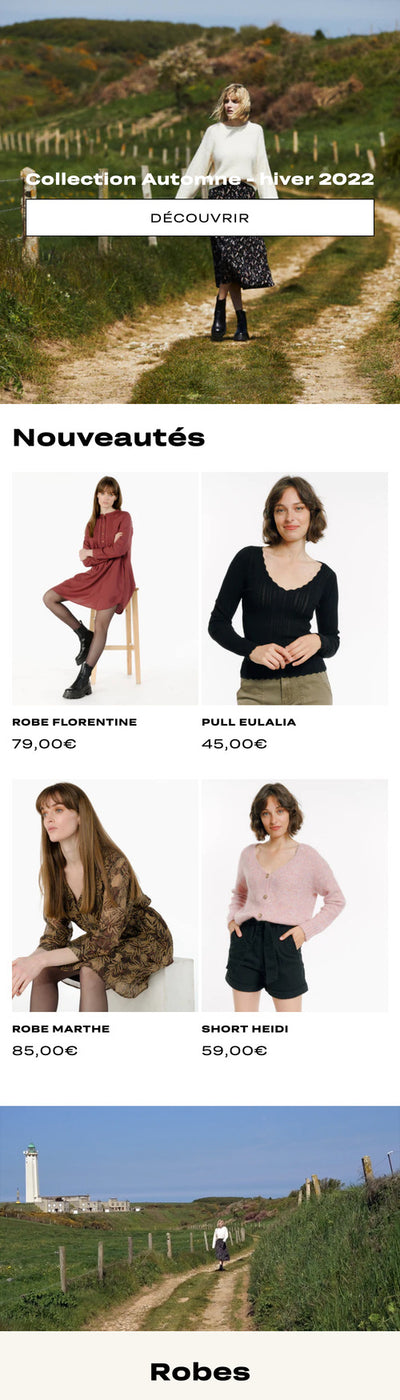Open the Short Heidi product photo
Viewport: 400px width, 1400px height.
tap(295, 895)
